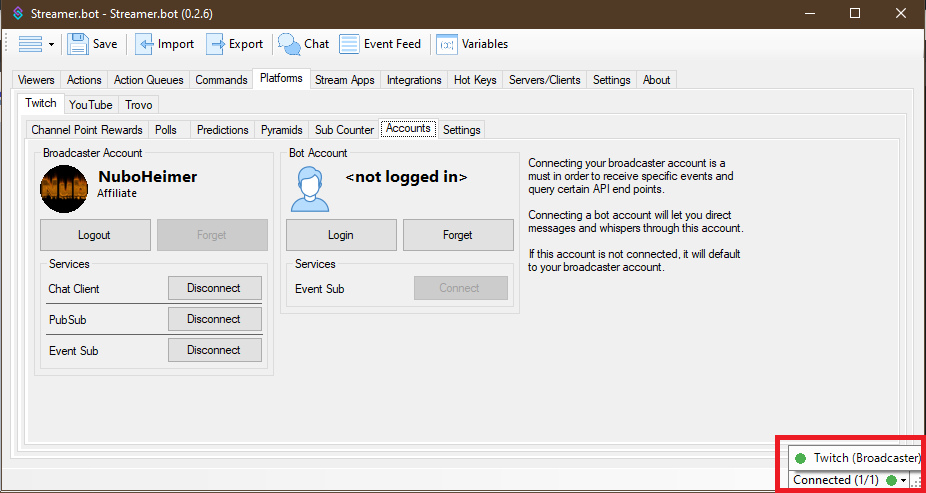Switch to the Hot Keys tab
Image resolution: width=926 pixels, height=493 pixels.
point(475,80)
